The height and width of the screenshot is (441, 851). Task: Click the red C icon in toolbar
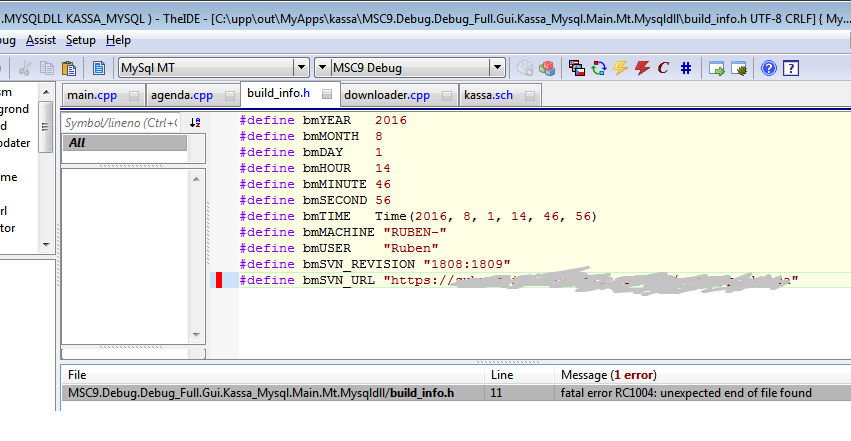(x=663, y=68)
